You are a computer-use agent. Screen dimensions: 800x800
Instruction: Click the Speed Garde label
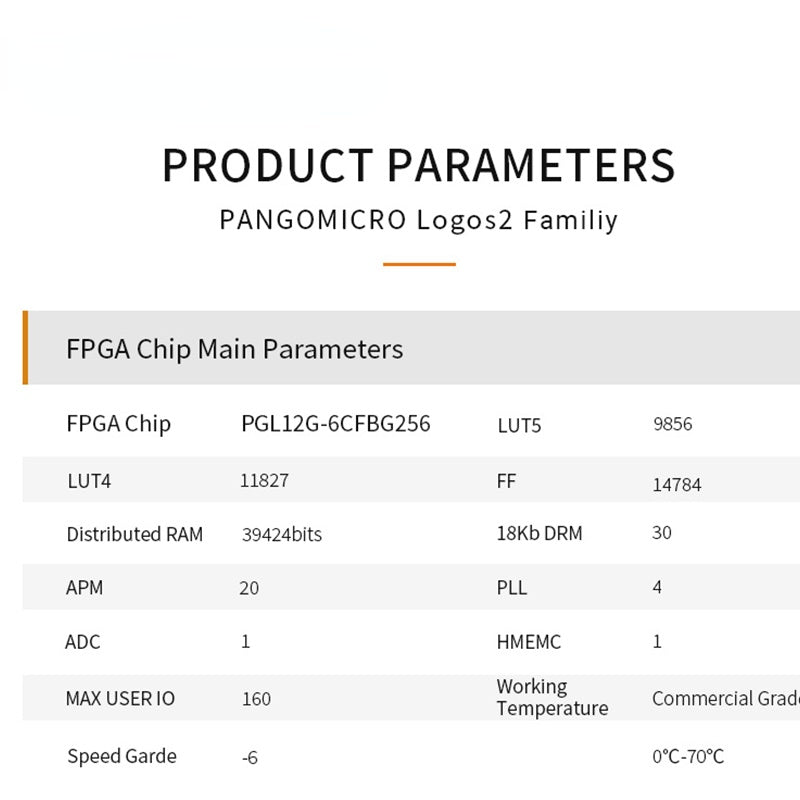121,756
